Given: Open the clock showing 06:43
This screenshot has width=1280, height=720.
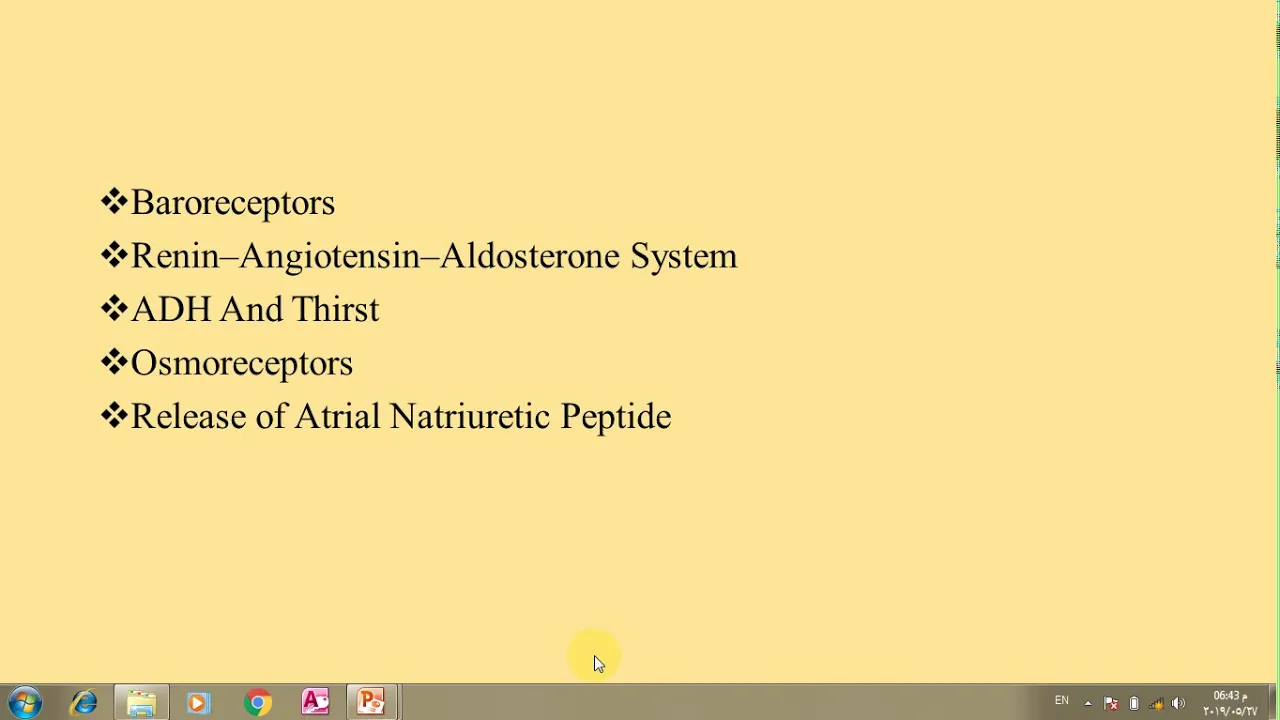Looking at the screenshot, I should 1230,703.
